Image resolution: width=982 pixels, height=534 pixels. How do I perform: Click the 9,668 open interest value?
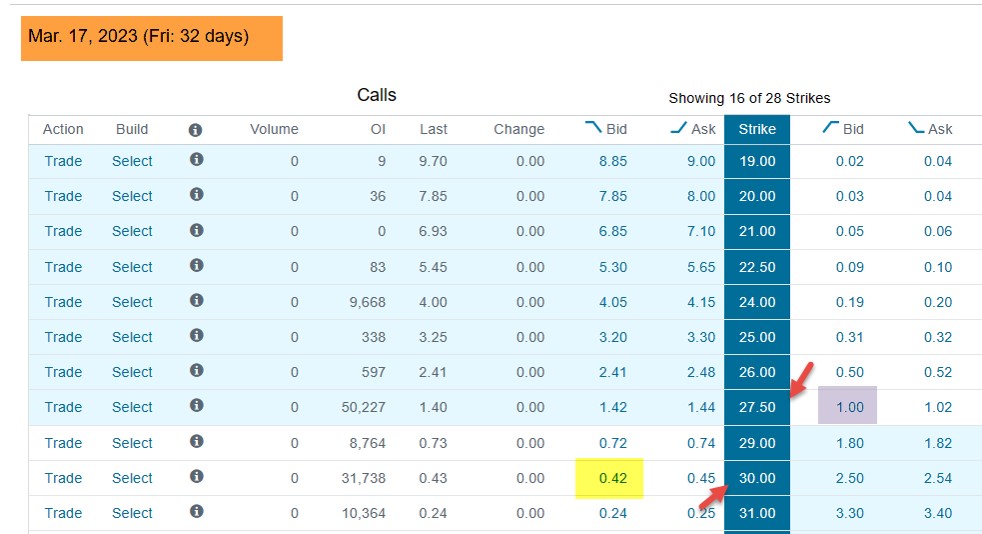point(368,302)
